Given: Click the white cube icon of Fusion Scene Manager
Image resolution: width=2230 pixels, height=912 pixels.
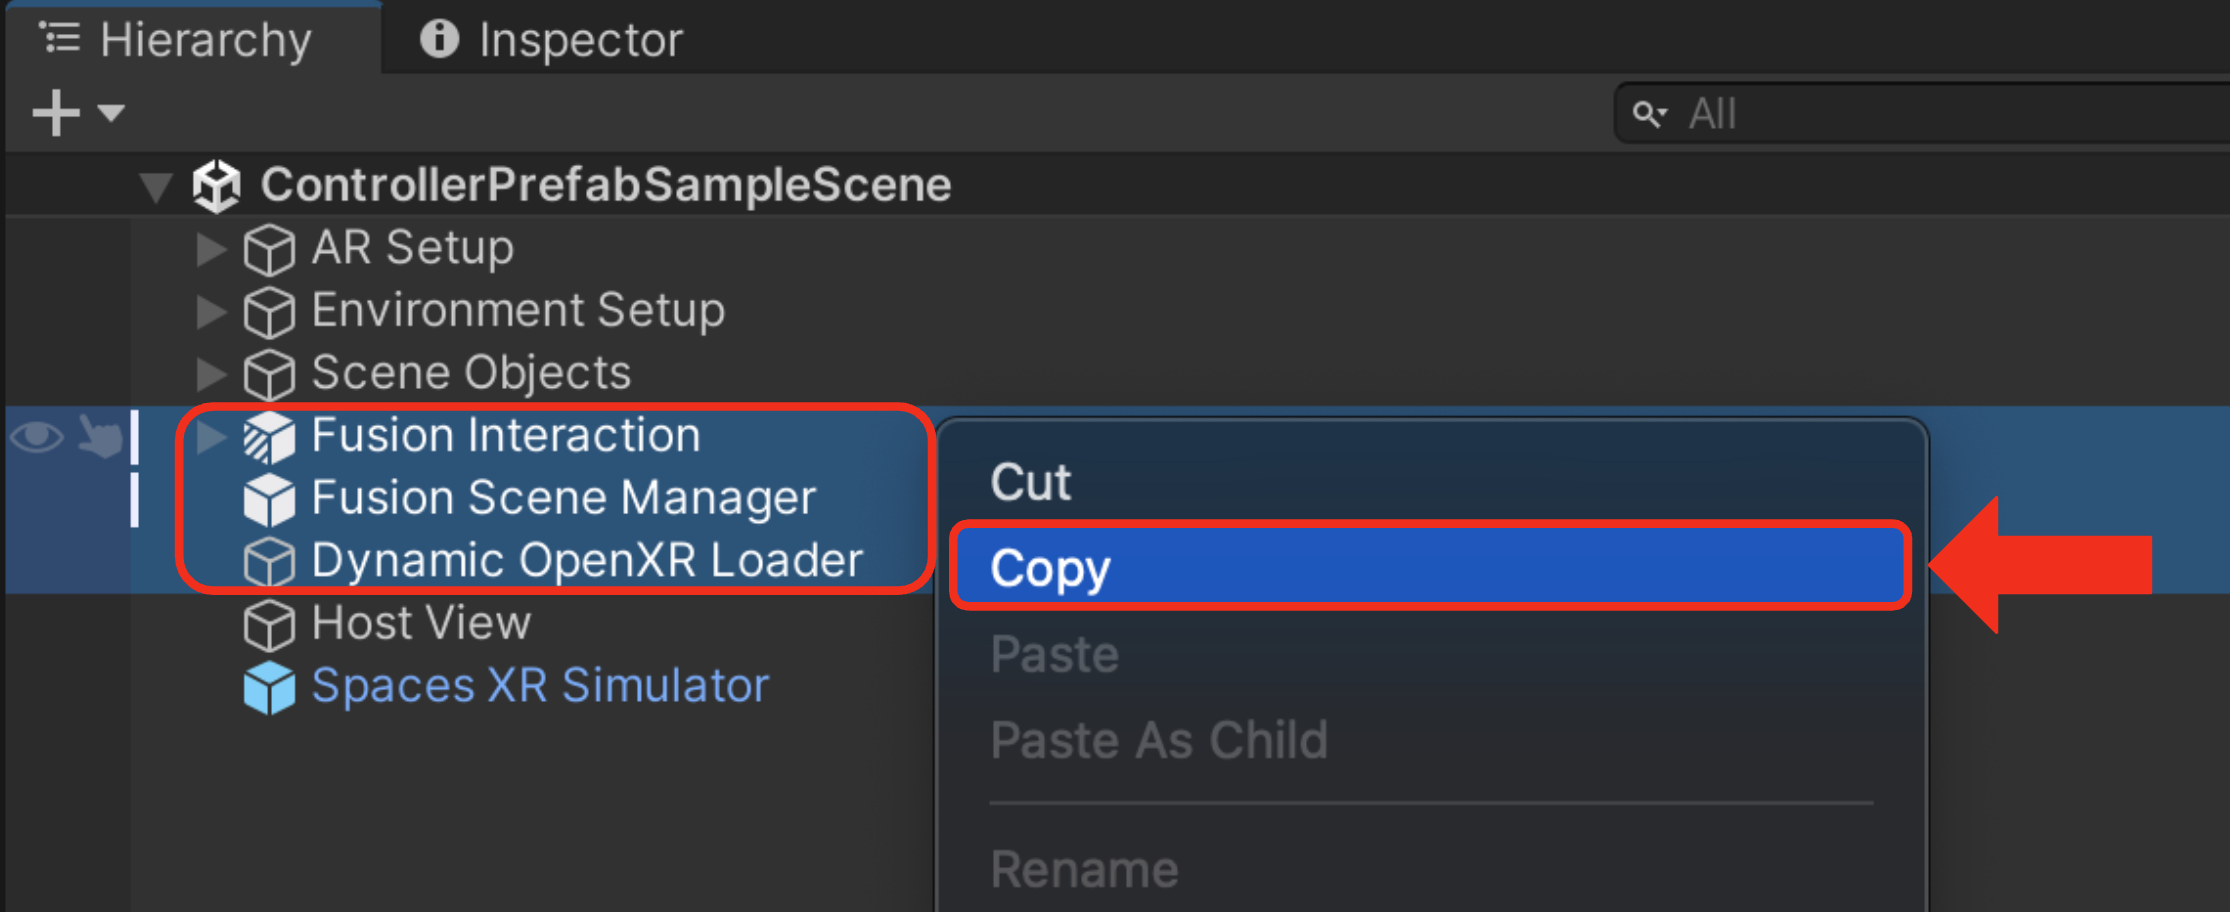Looking at the screenshot, I should (269, 499).
